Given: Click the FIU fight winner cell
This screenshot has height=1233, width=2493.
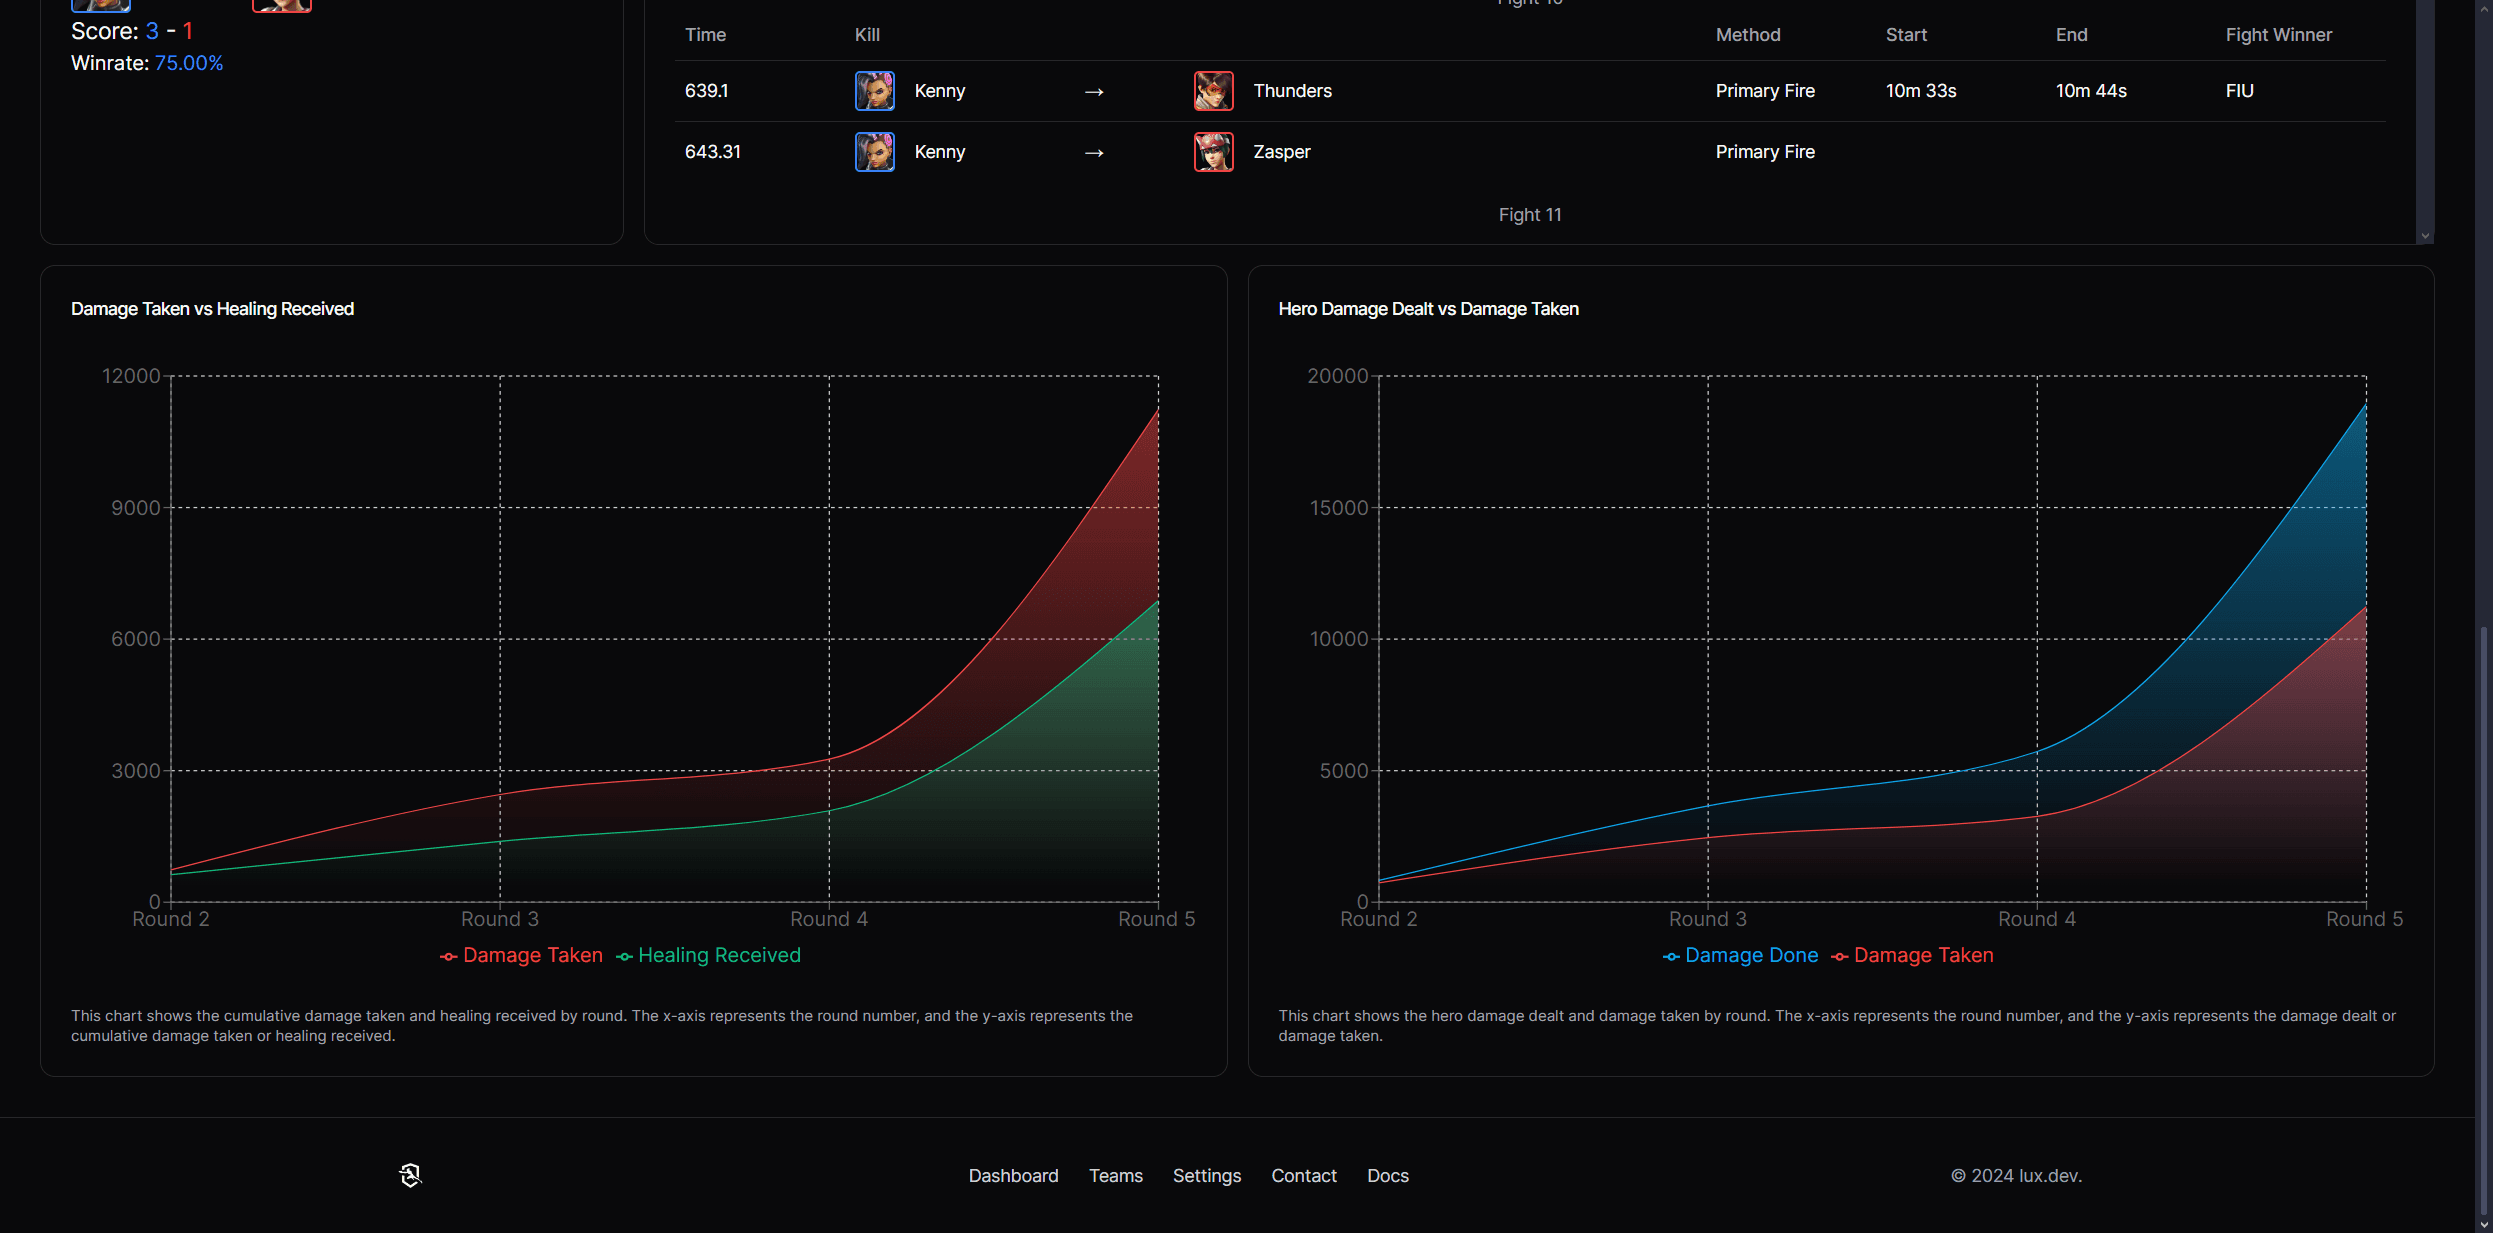Looking at the screenshot, I should coord(2239,91).
